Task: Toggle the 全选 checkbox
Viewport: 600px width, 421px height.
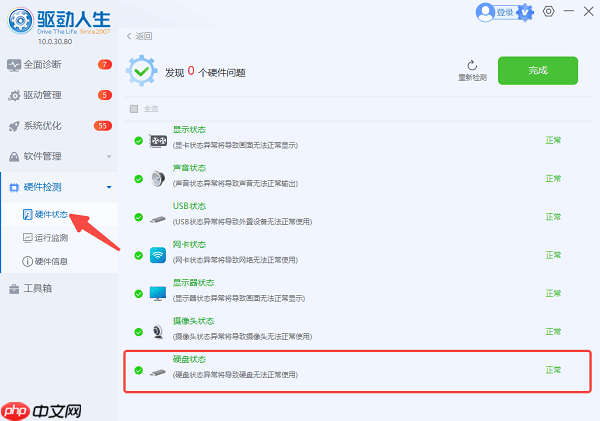Action: [134, 108]
